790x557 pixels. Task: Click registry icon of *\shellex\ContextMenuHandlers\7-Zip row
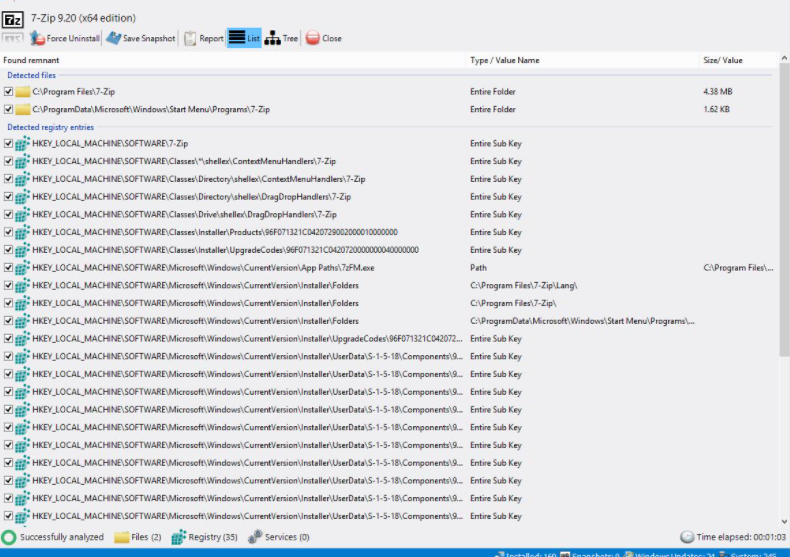[x=22, y=161]
